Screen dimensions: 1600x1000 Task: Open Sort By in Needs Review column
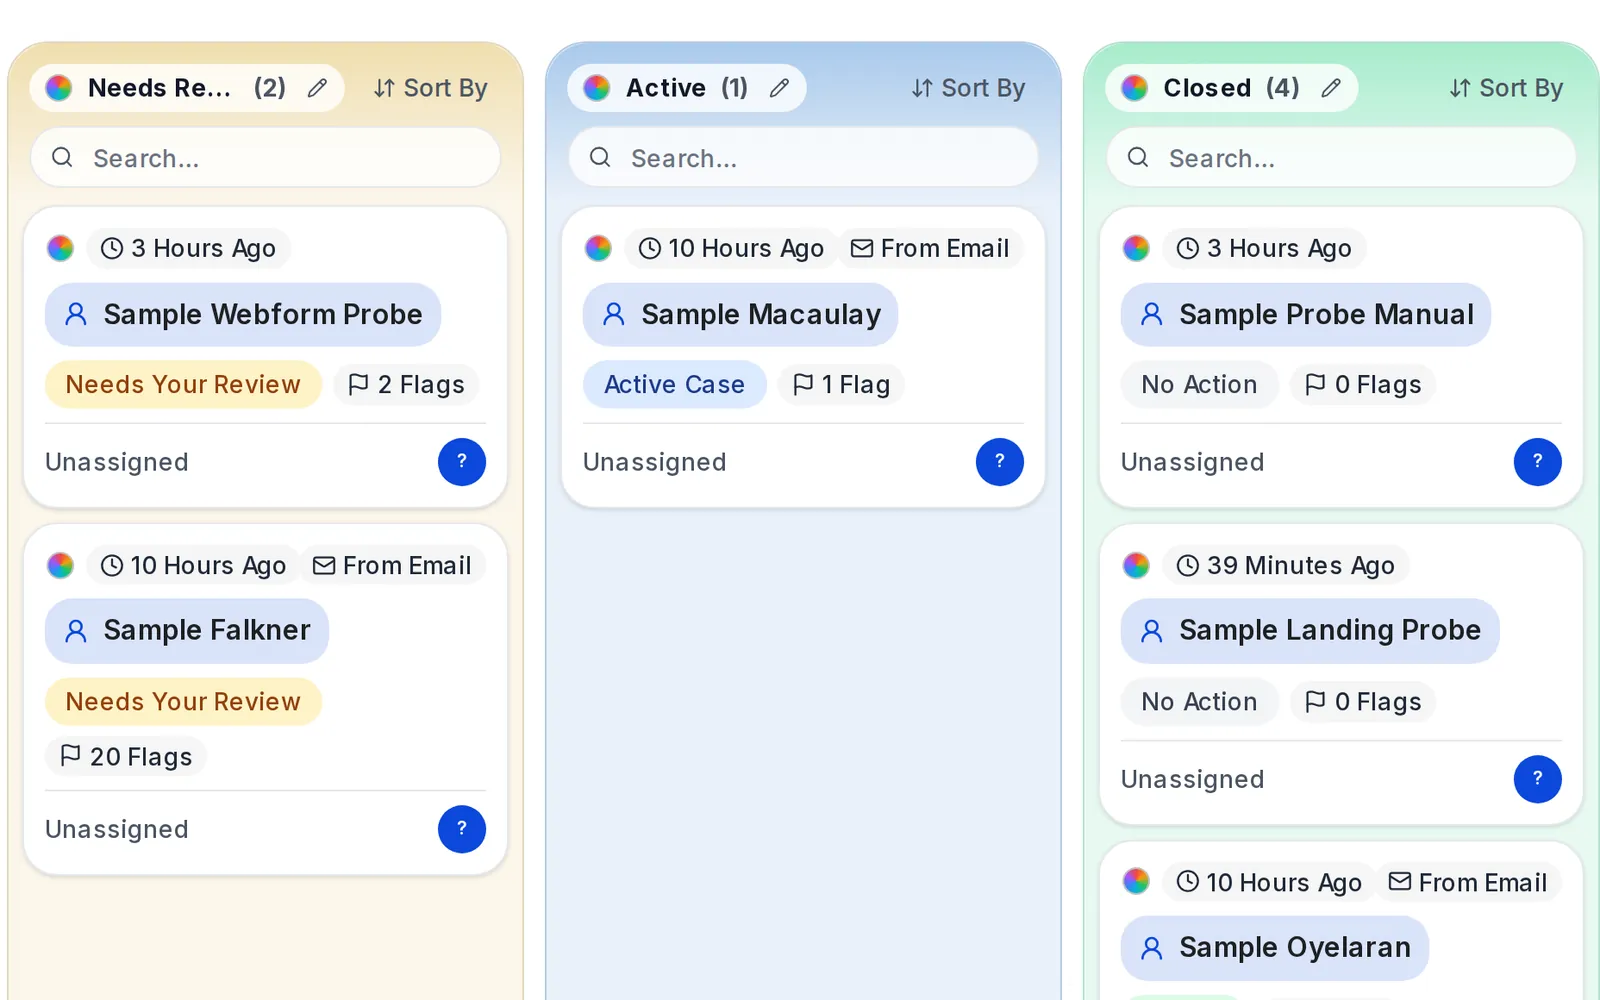pyautogui.click(x=431, y=88)
